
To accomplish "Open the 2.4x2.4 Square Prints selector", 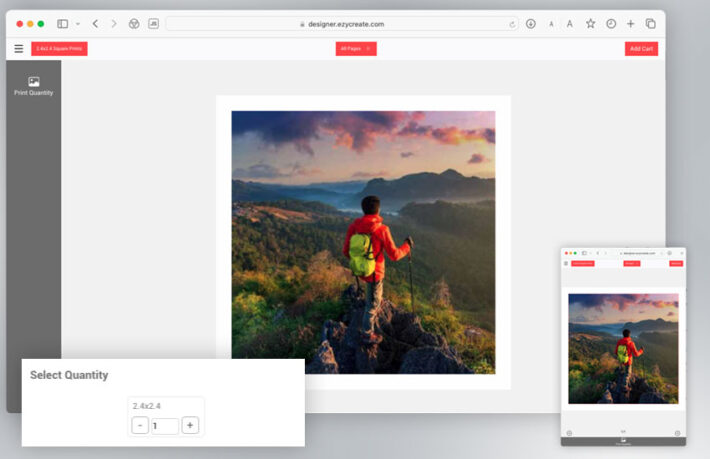I will pyautogui.click(x=59, y=49).
